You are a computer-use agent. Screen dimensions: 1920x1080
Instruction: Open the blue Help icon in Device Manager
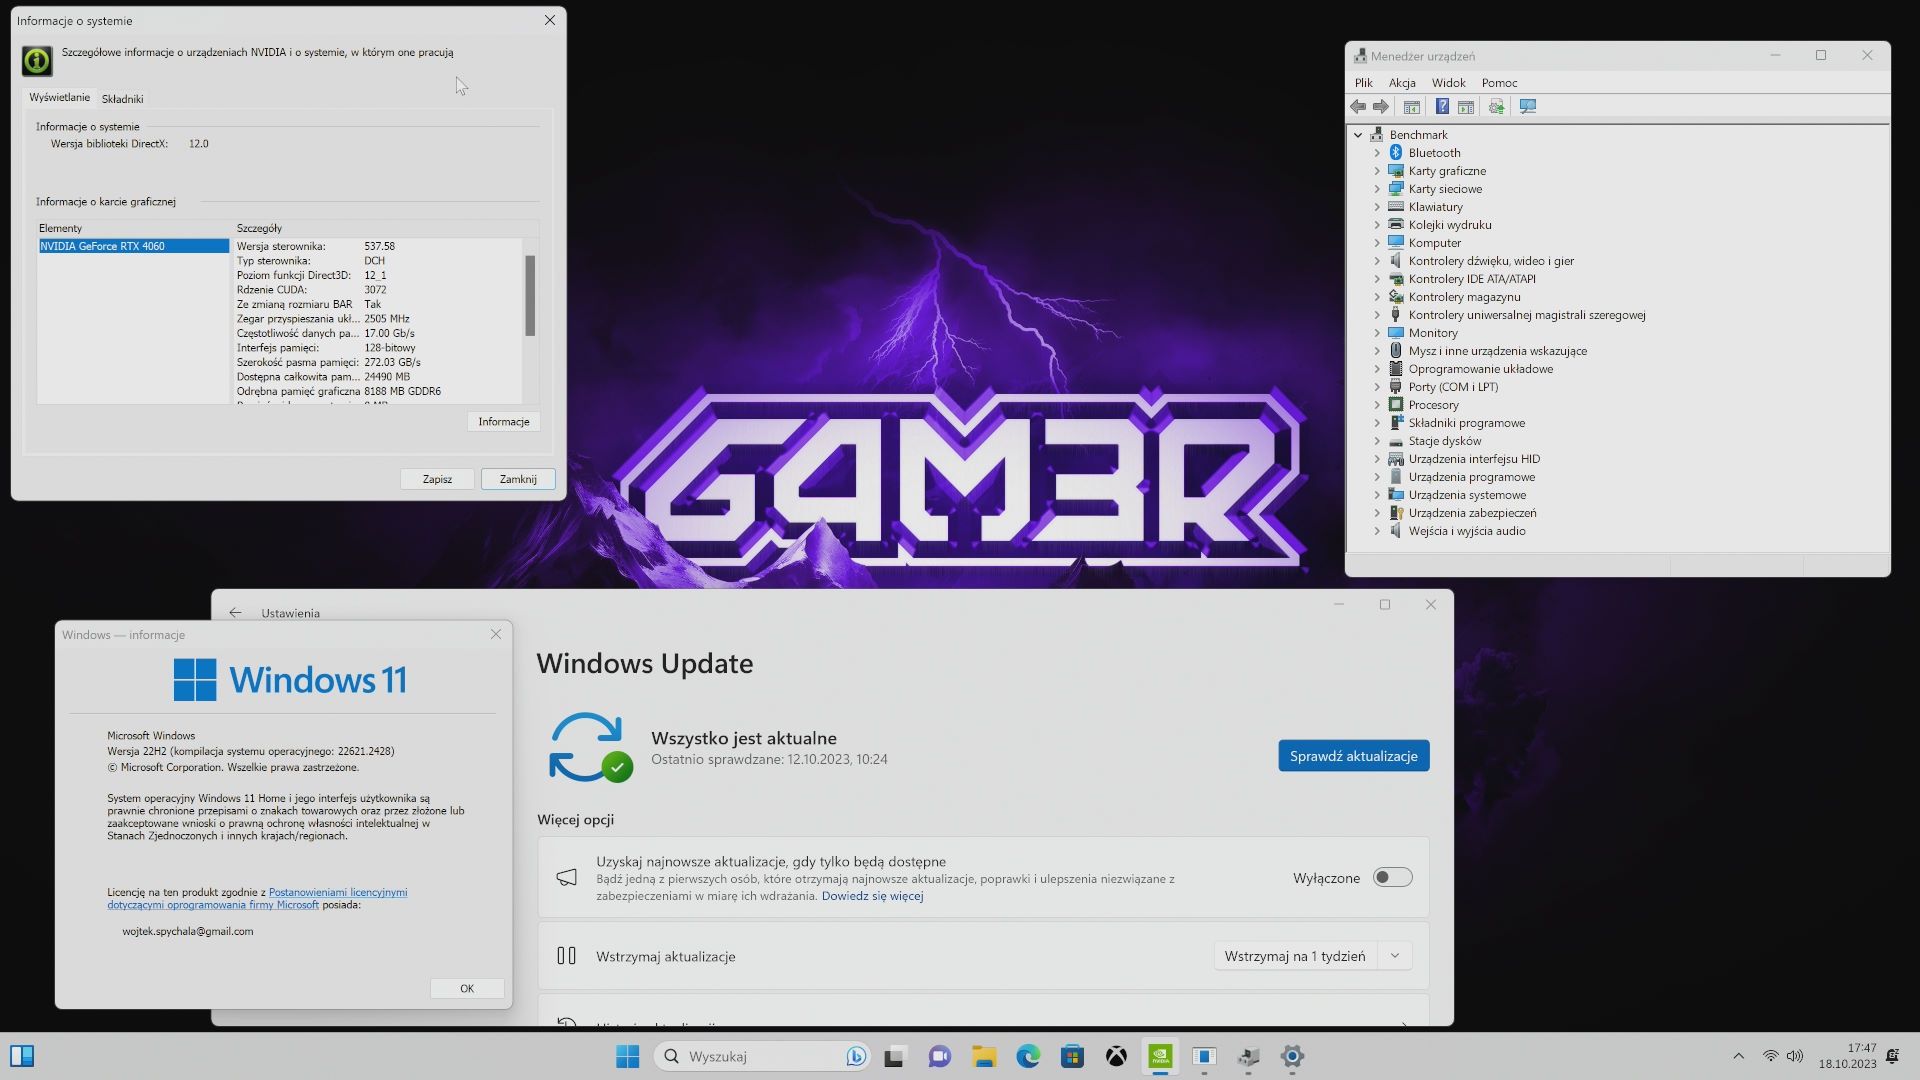pos(1442,107)
